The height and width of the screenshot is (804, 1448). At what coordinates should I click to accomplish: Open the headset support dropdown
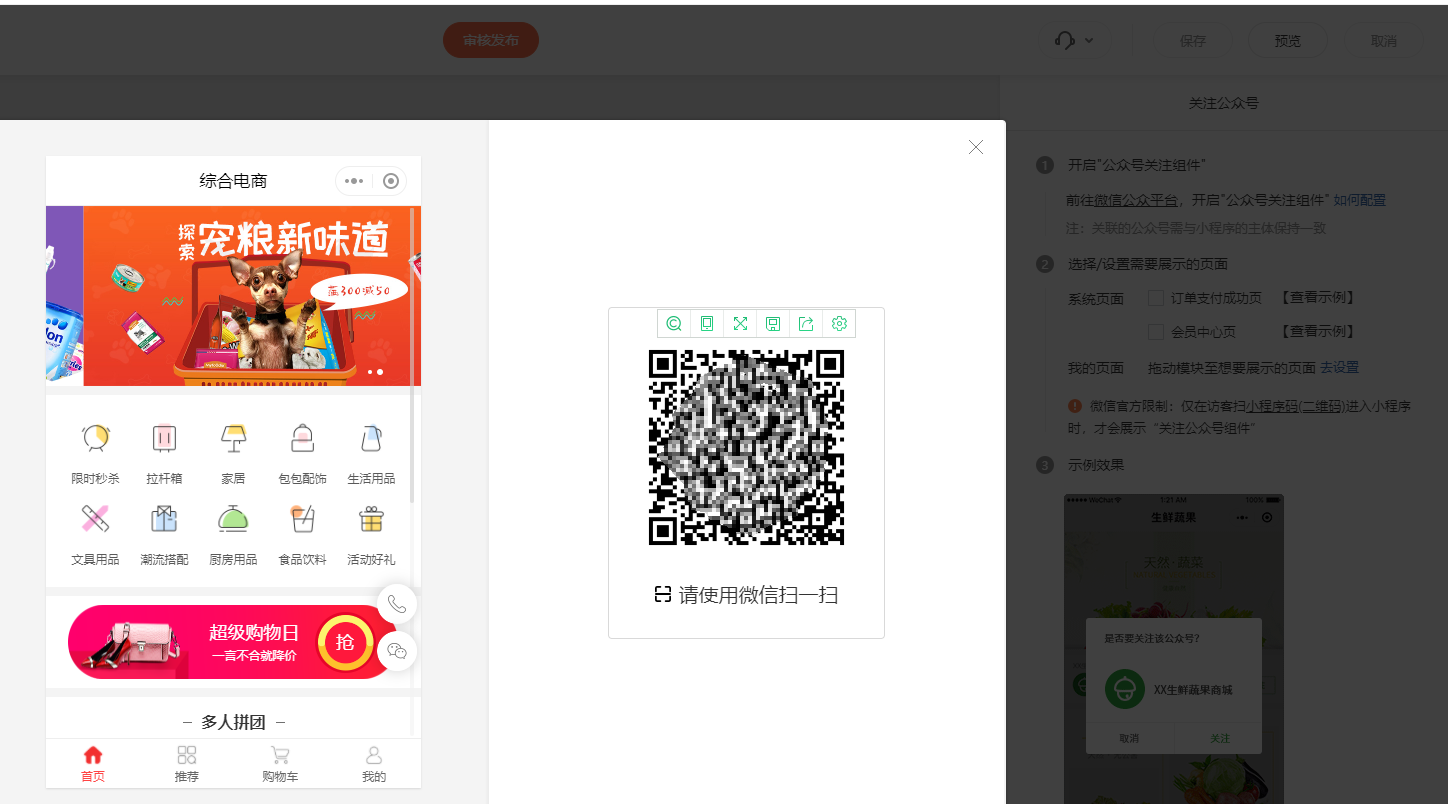[x=1075, y=41]
